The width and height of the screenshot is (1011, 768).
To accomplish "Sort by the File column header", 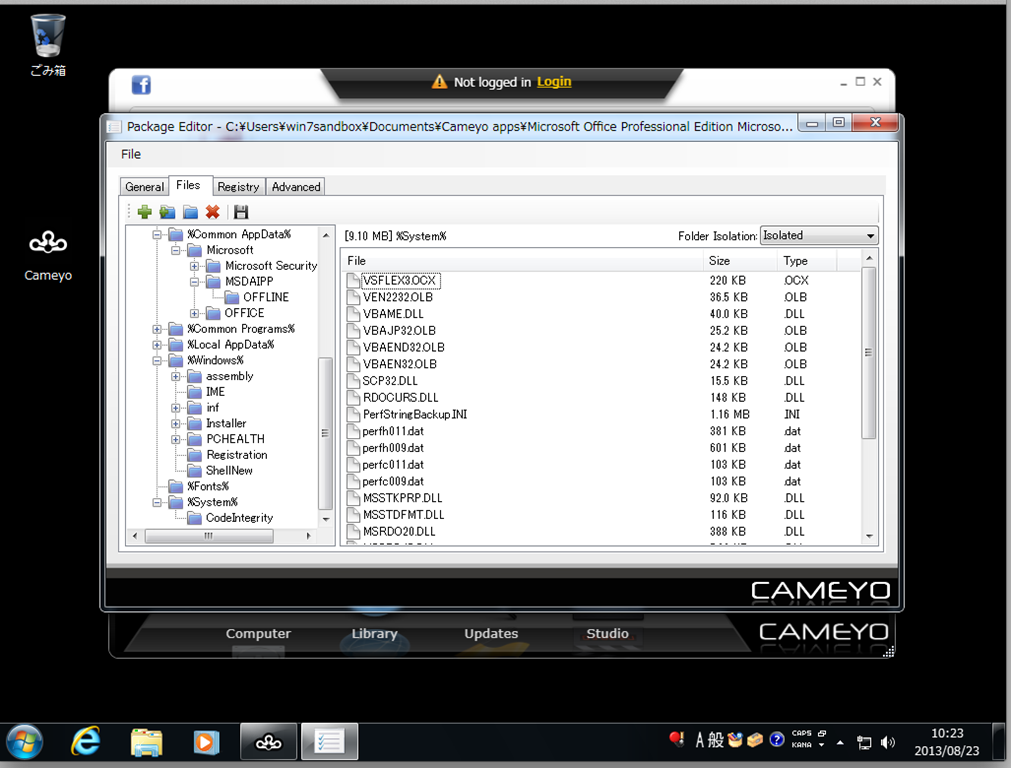I will click(522, 261).
